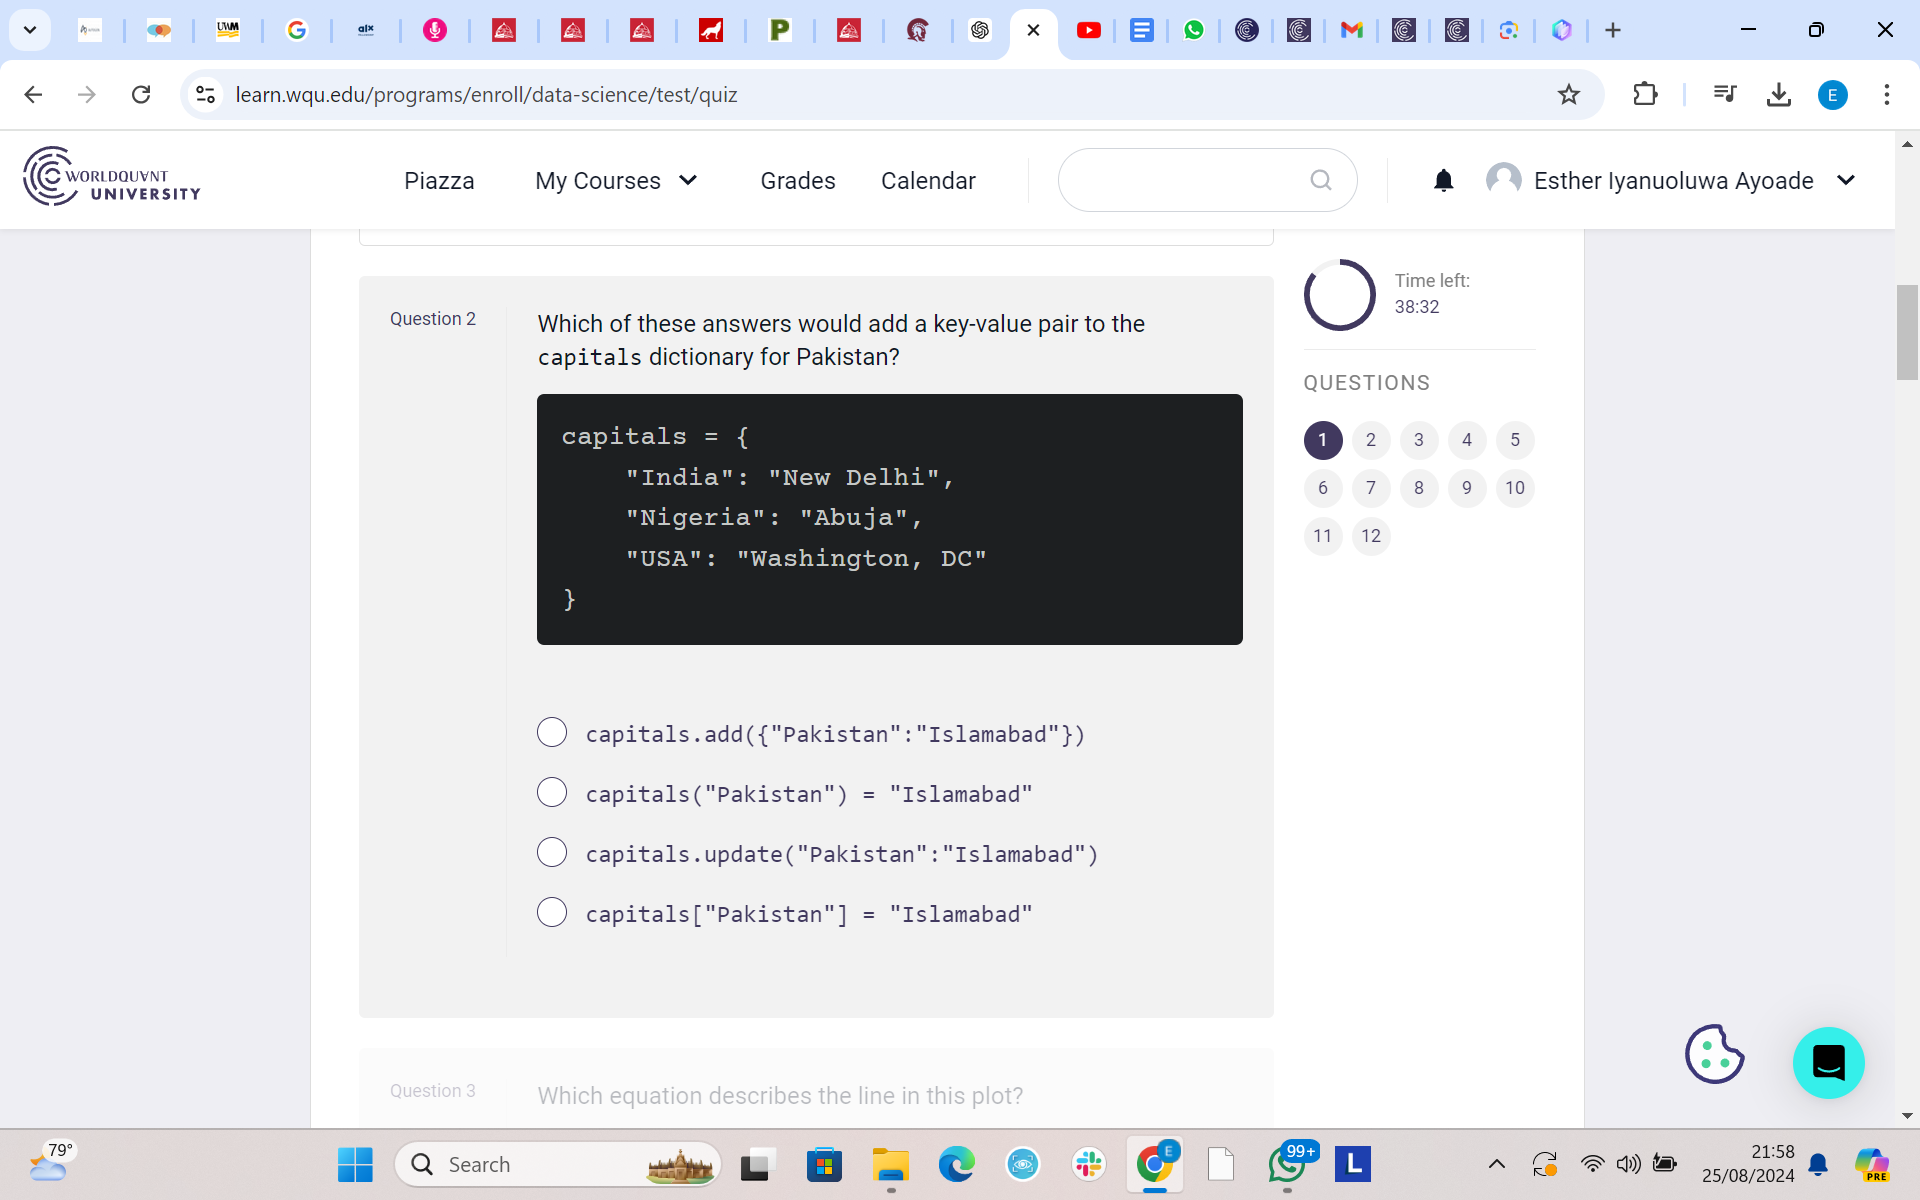Click question number 8 in quiz navigation
This screenshot has width=1920, height=1200.
(x=1418, y=487)
